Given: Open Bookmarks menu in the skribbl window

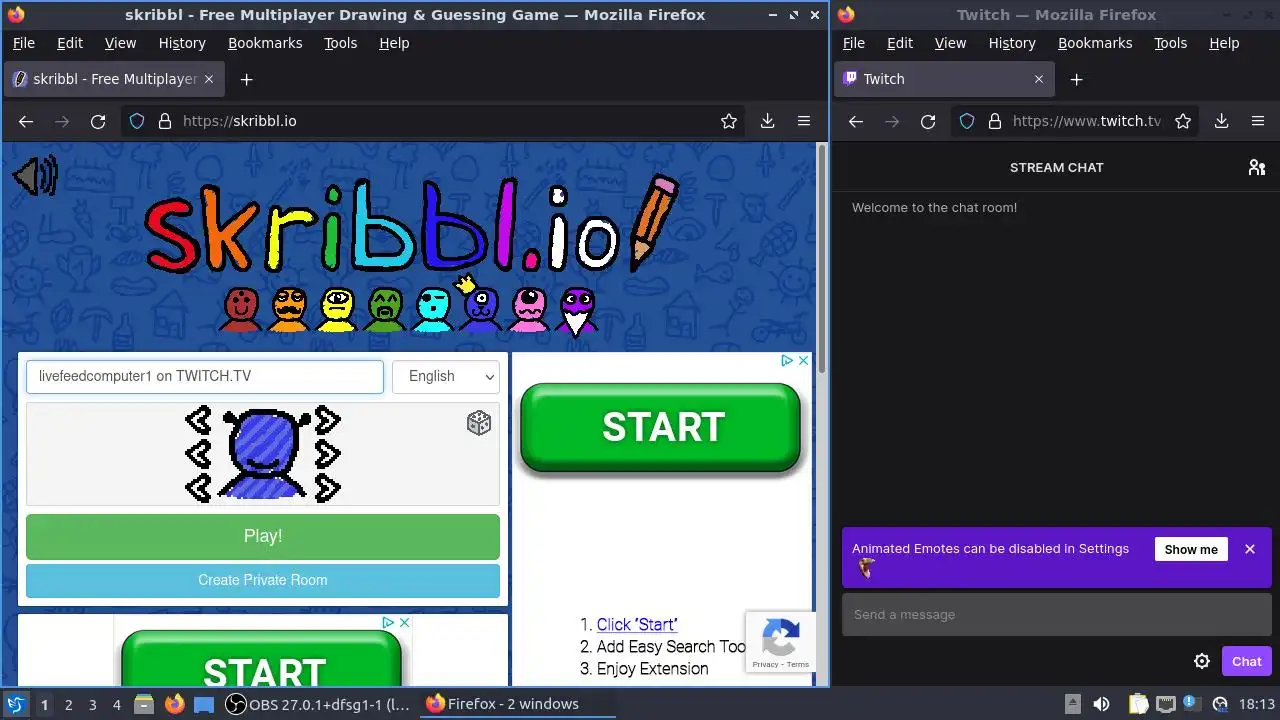Looking at the screenshot, I should tap(265, 43).
